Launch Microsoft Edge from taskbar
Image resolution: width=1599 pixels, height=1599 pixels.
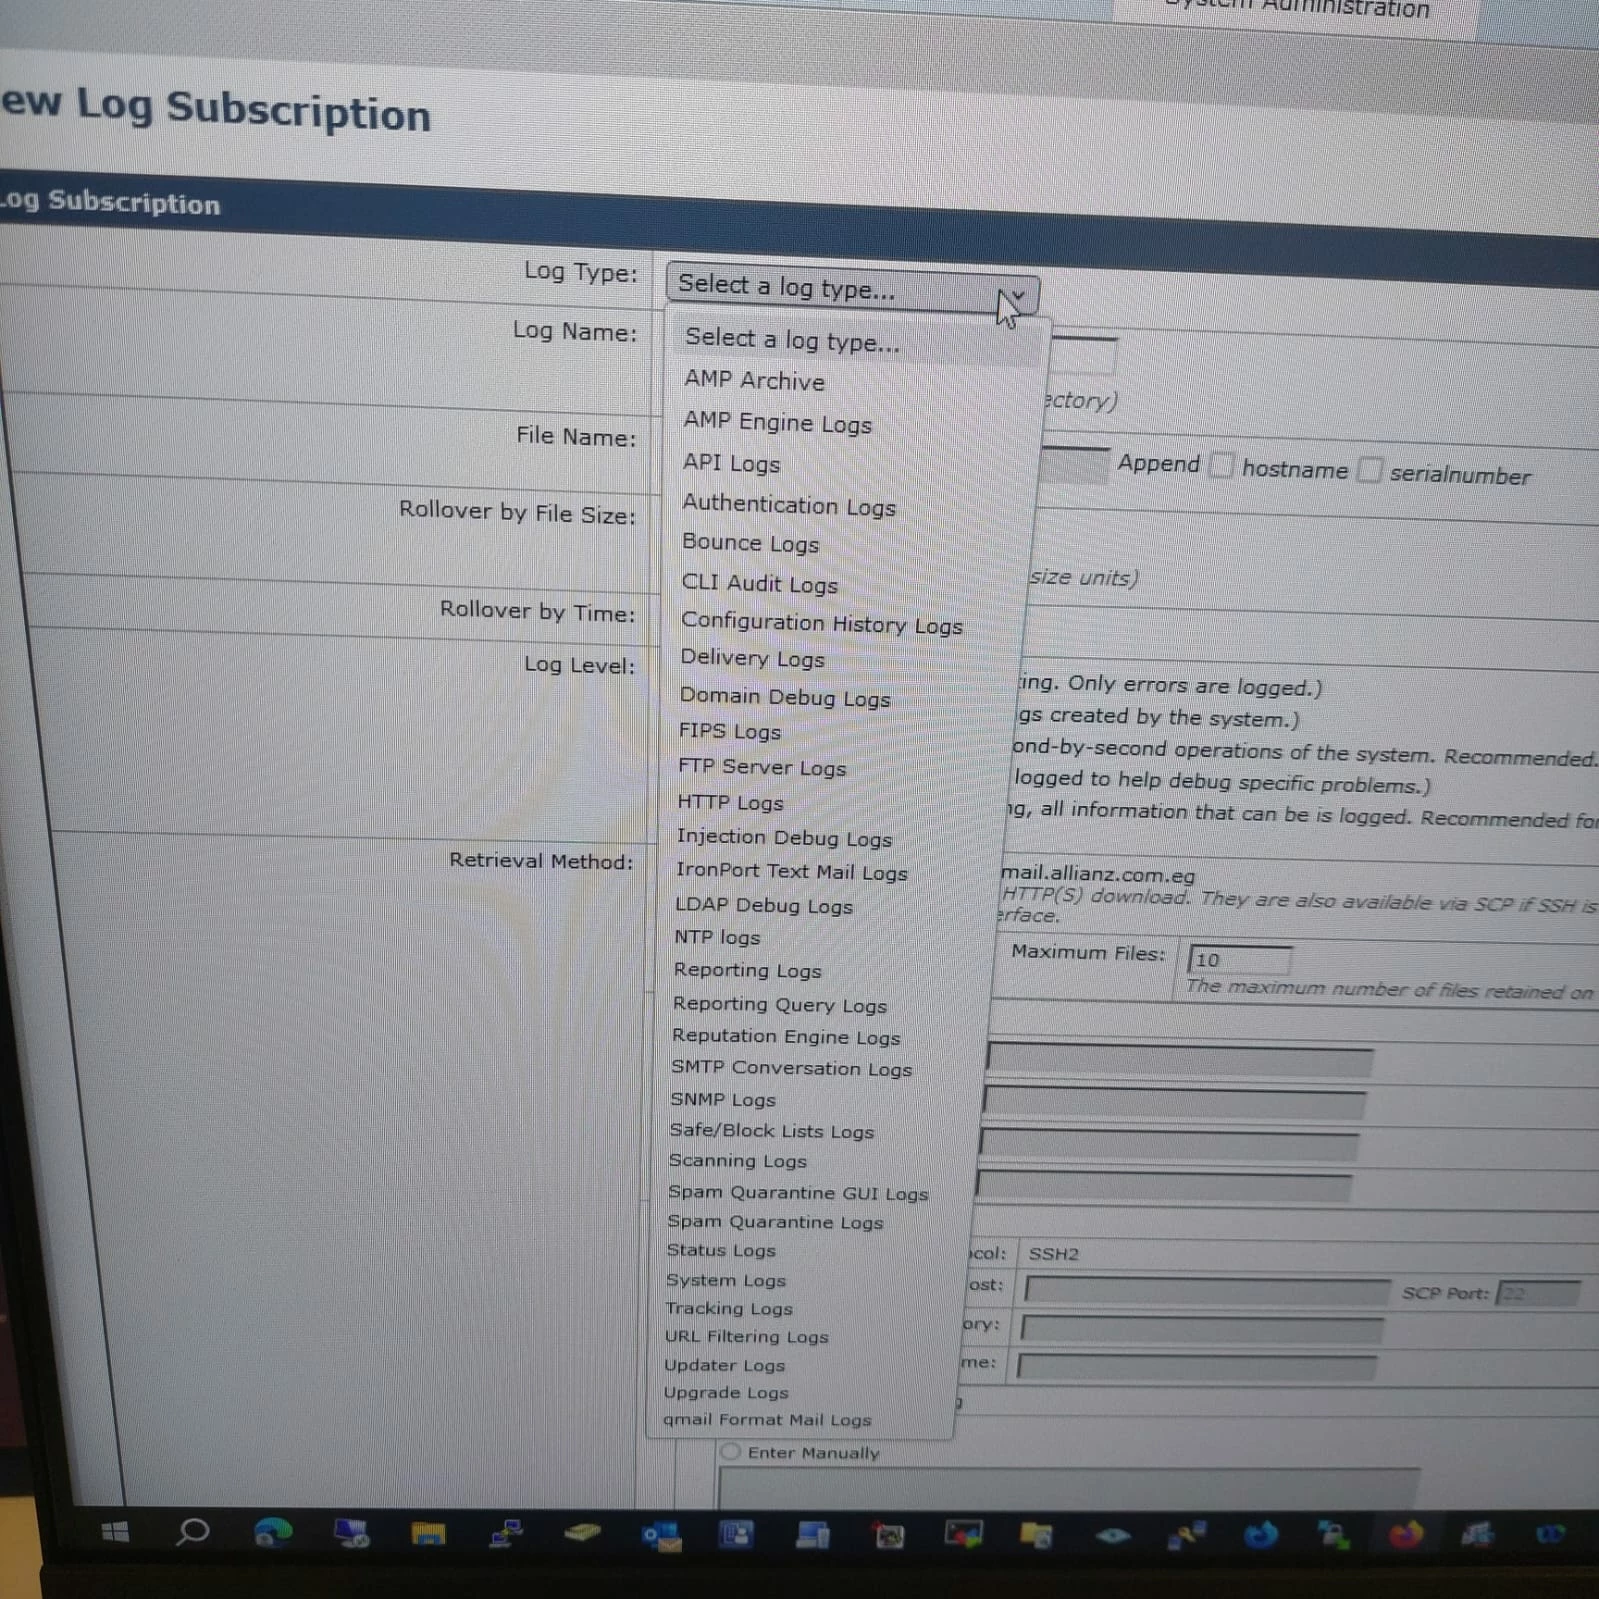(x=272, y=1532)
